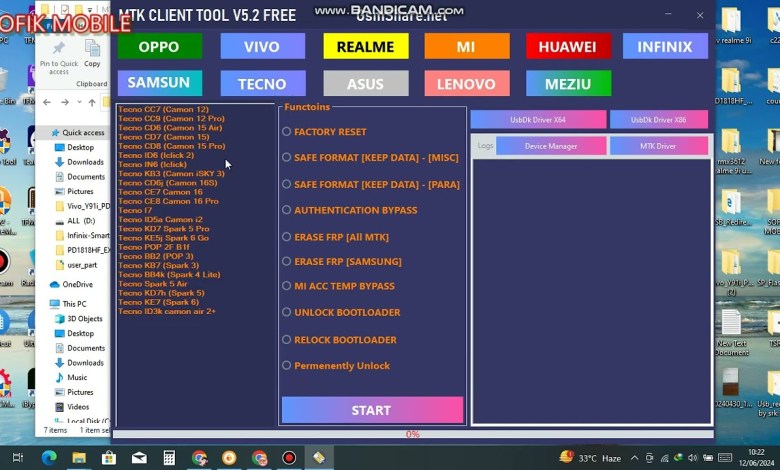Image resolution: width=780 pixels, height=470 pixels.
Task: Pick Tecno CE7 Camon 16 model
Action: click(160, 192)
